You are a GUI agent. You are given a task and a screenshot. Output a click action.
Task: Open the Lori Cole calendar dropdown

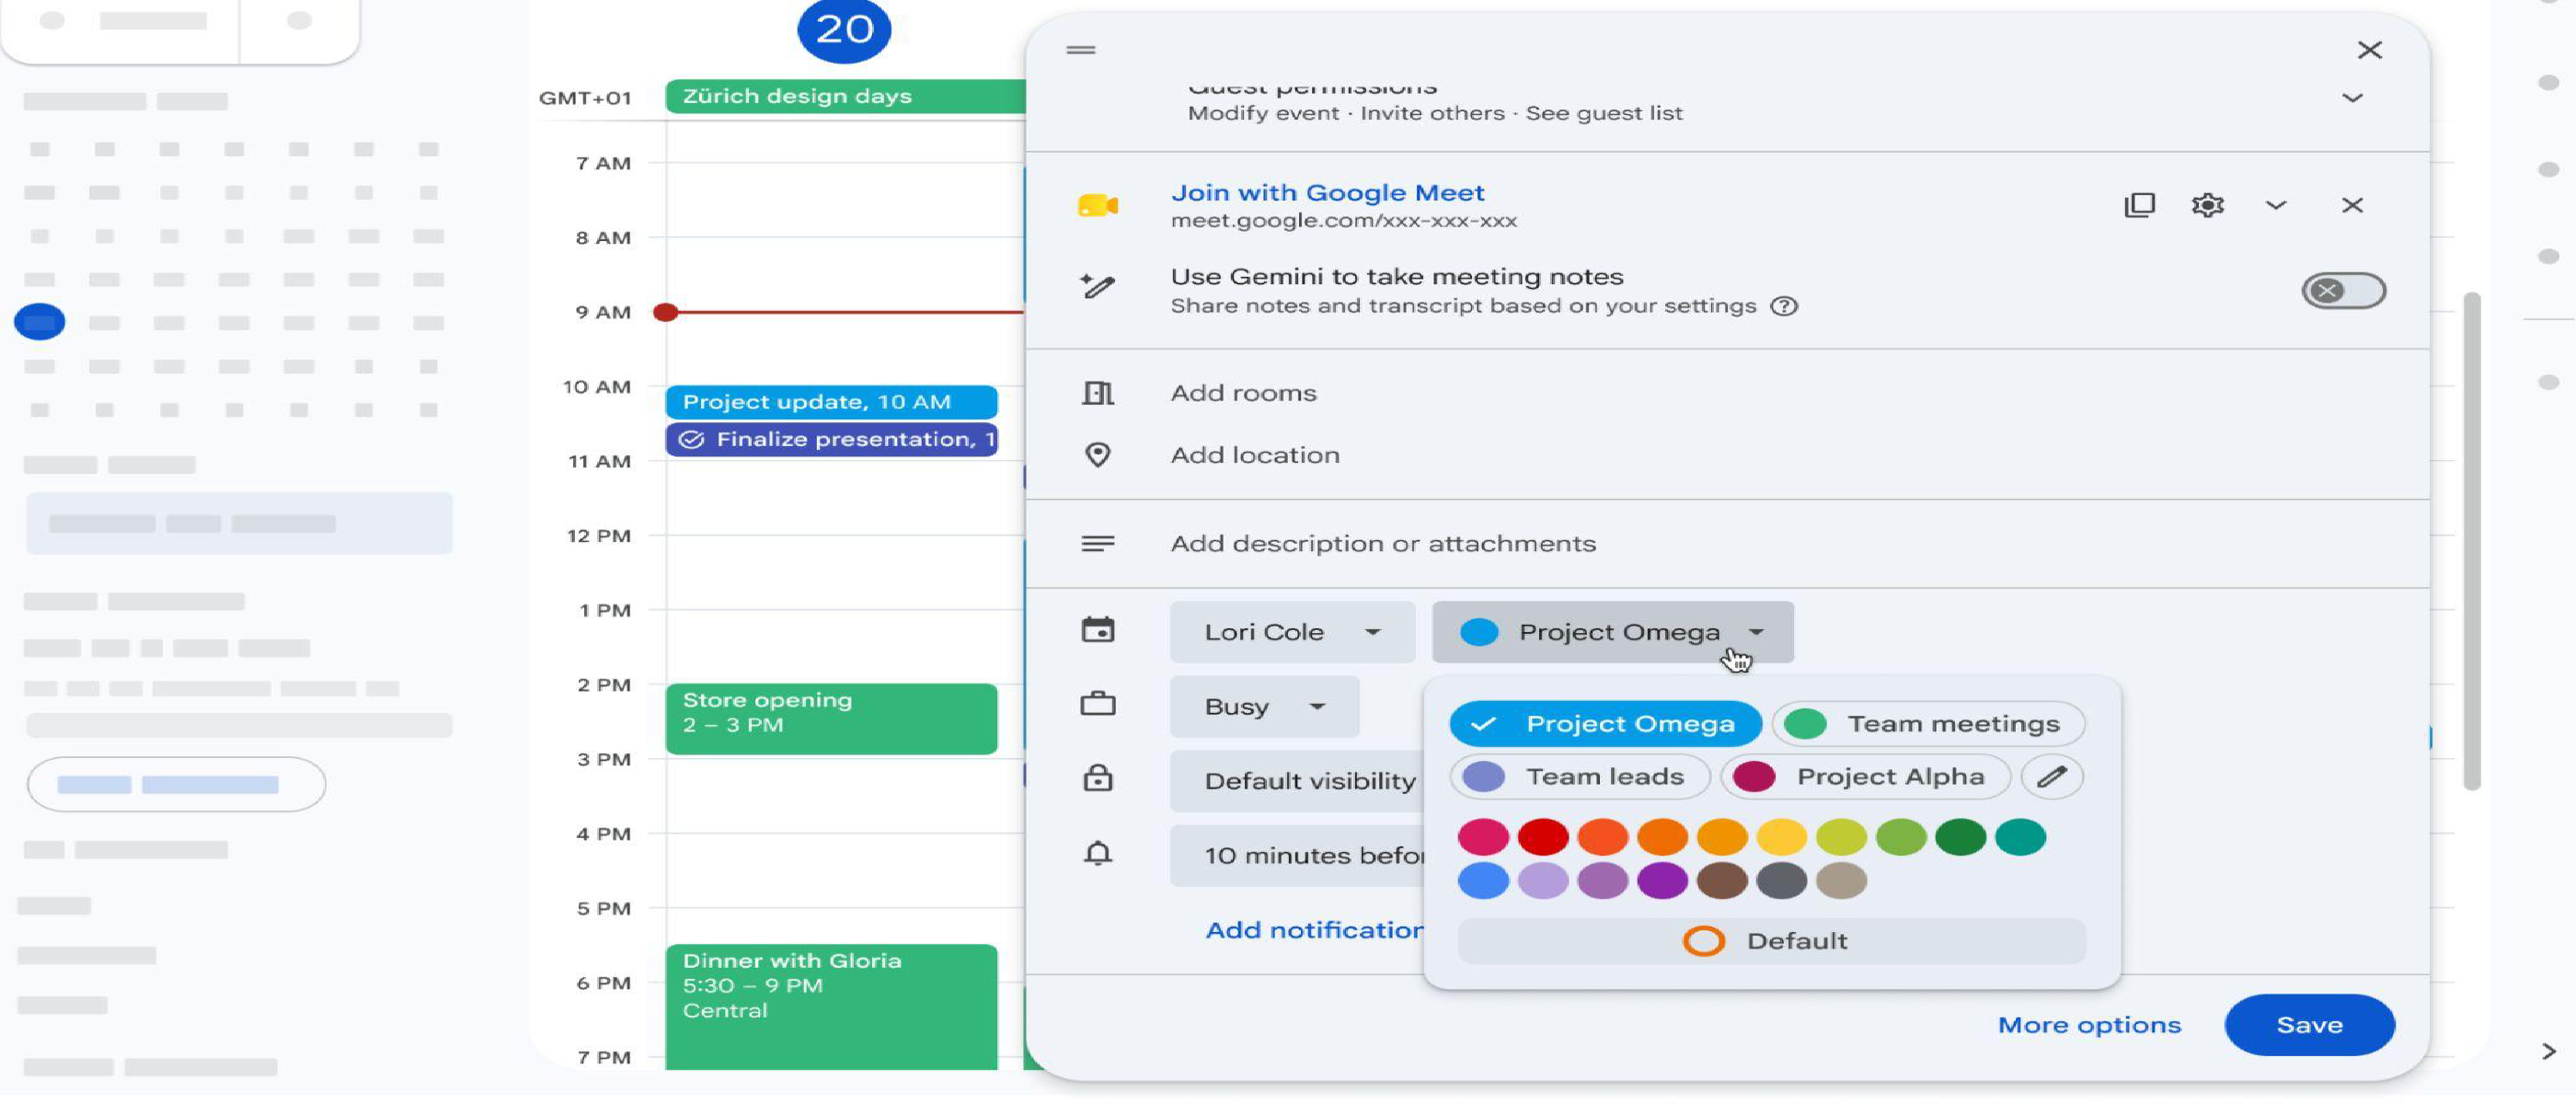coord(1292,632)
